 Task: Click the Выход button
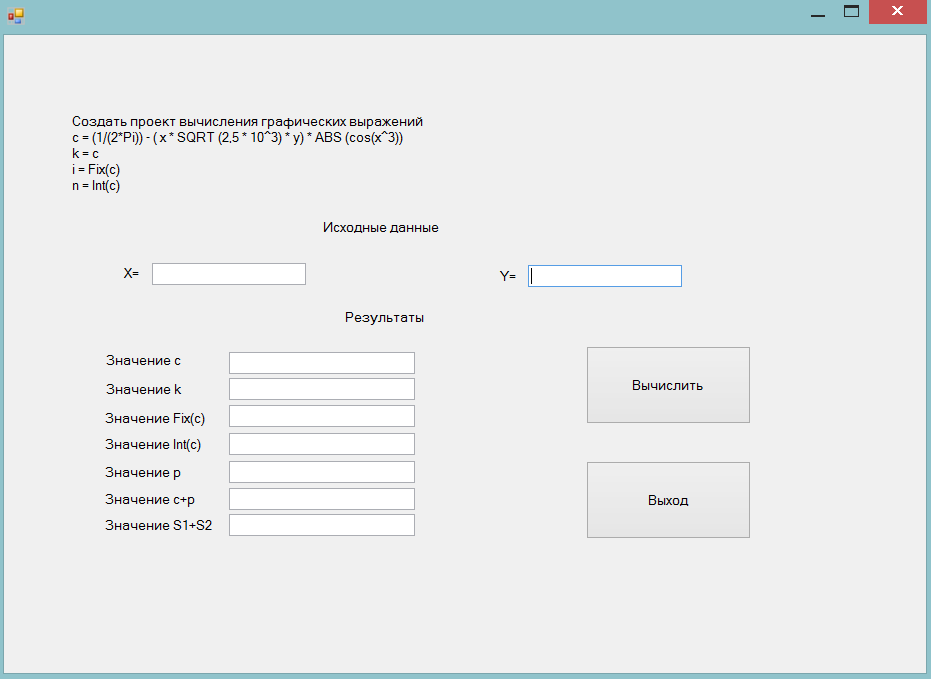668,500
